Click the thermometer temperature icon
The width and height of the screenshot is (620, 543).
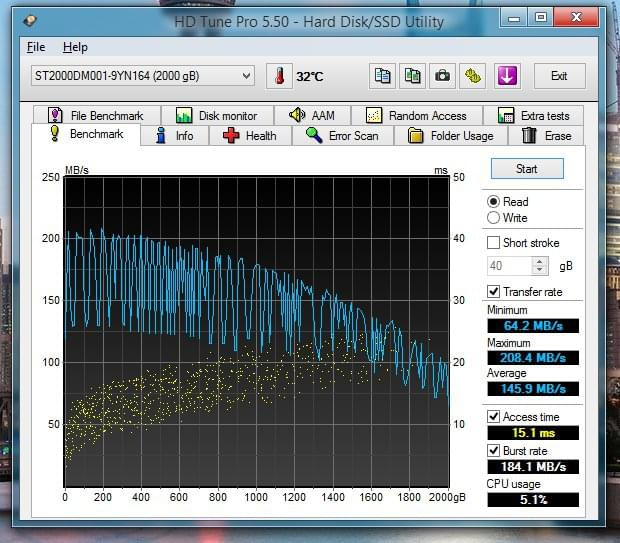[279, 76]
